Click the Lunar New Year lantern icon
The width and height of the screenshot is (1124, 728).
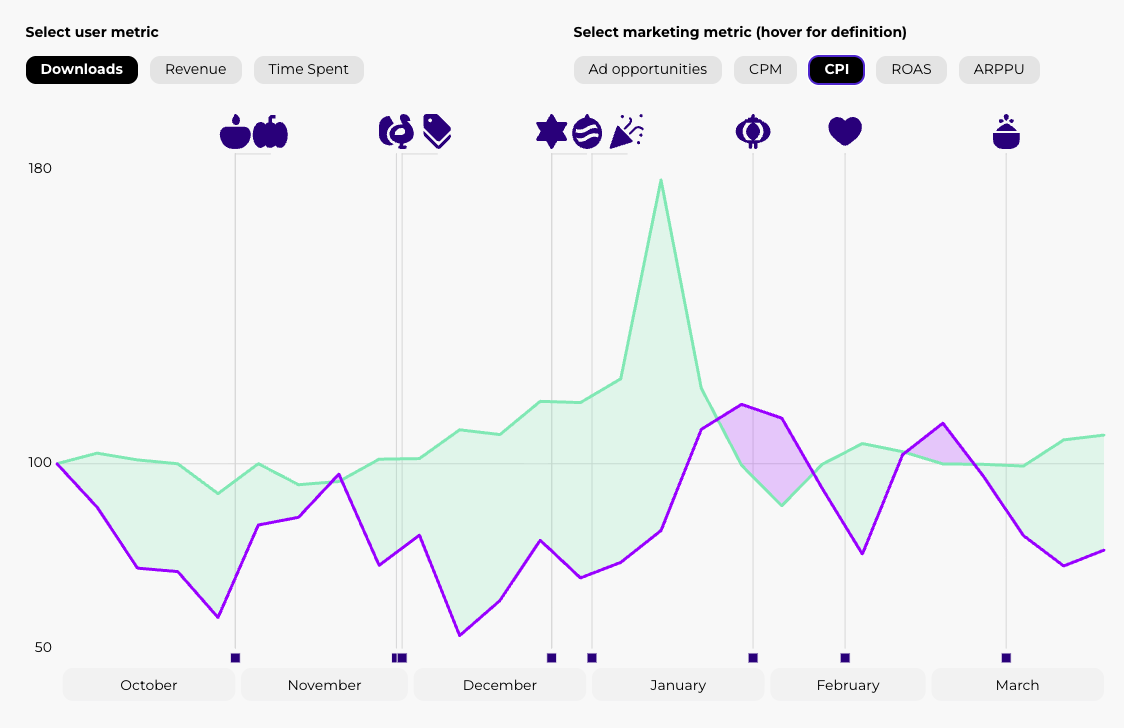(753, 131)
